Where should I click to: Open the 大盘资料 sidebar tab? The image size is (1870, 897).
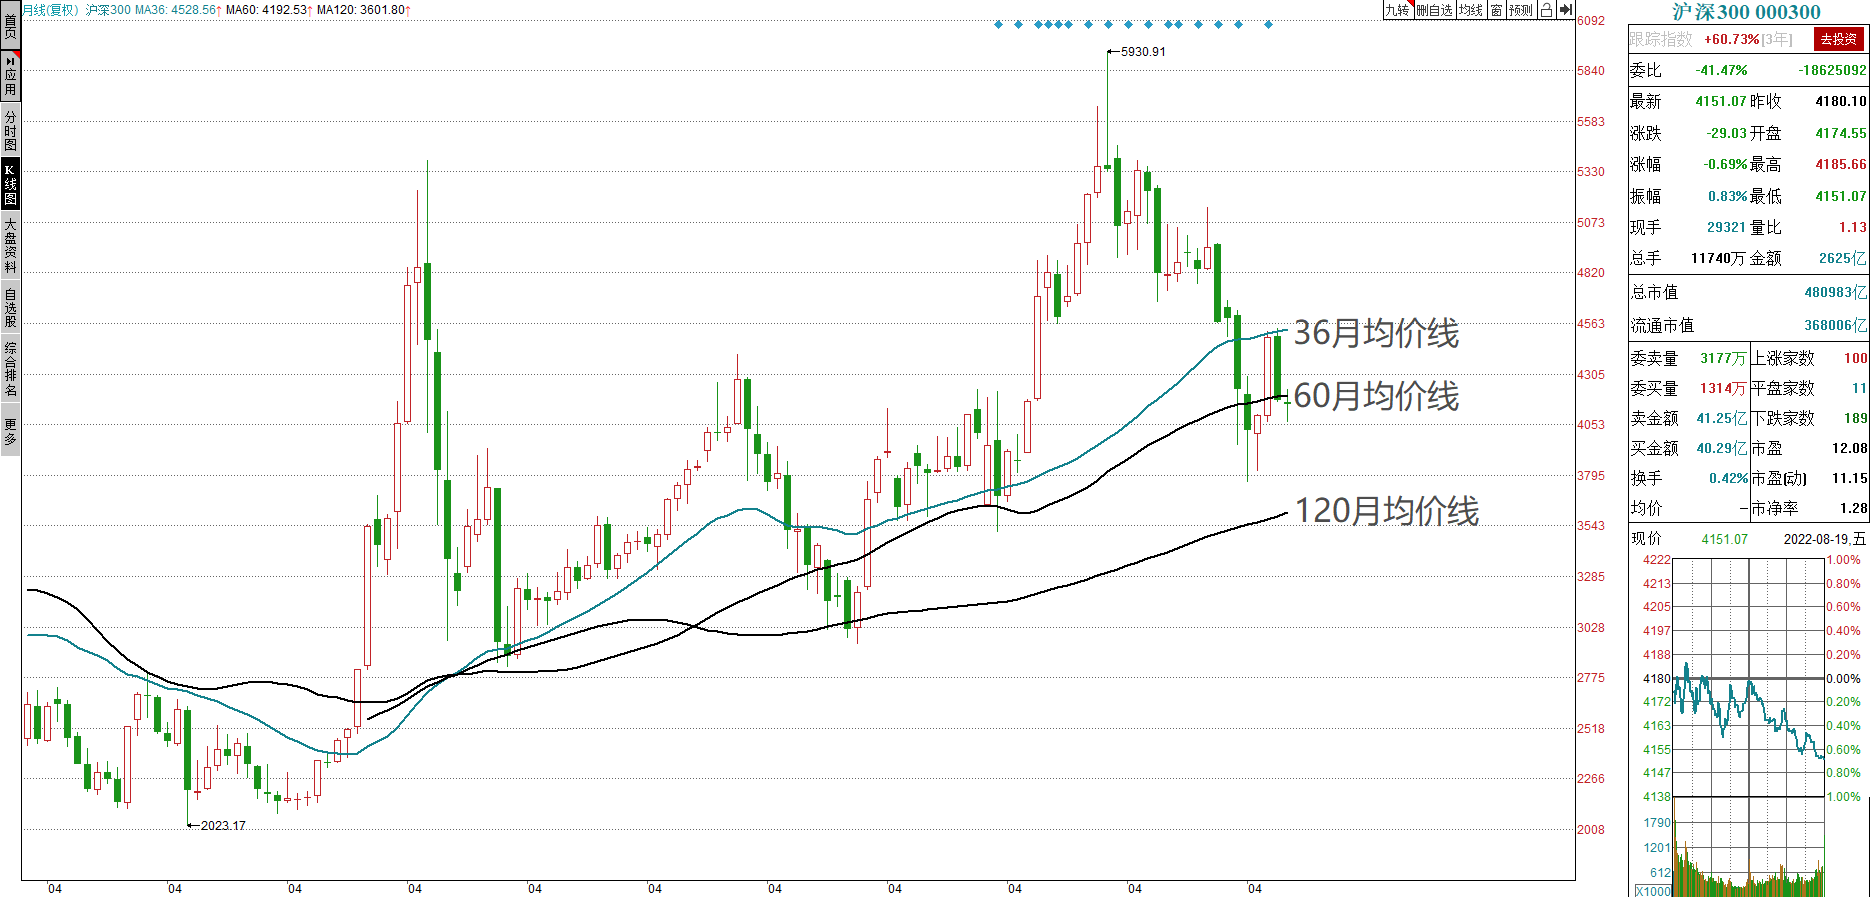point(10,245)
